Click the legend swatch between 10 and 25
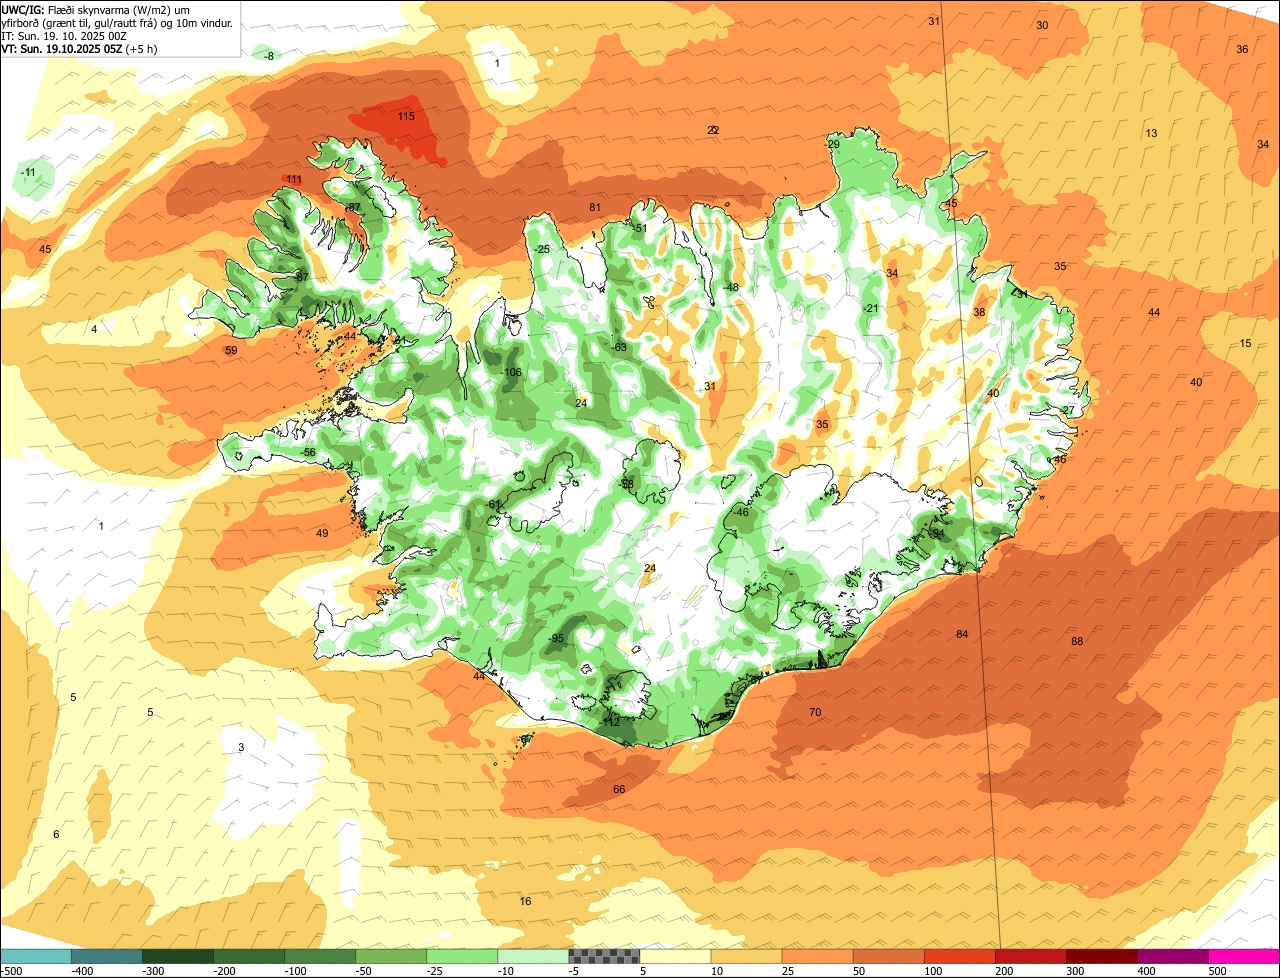Image resolution: width=1280 pixels, height=978 pixels. point(746,956)
